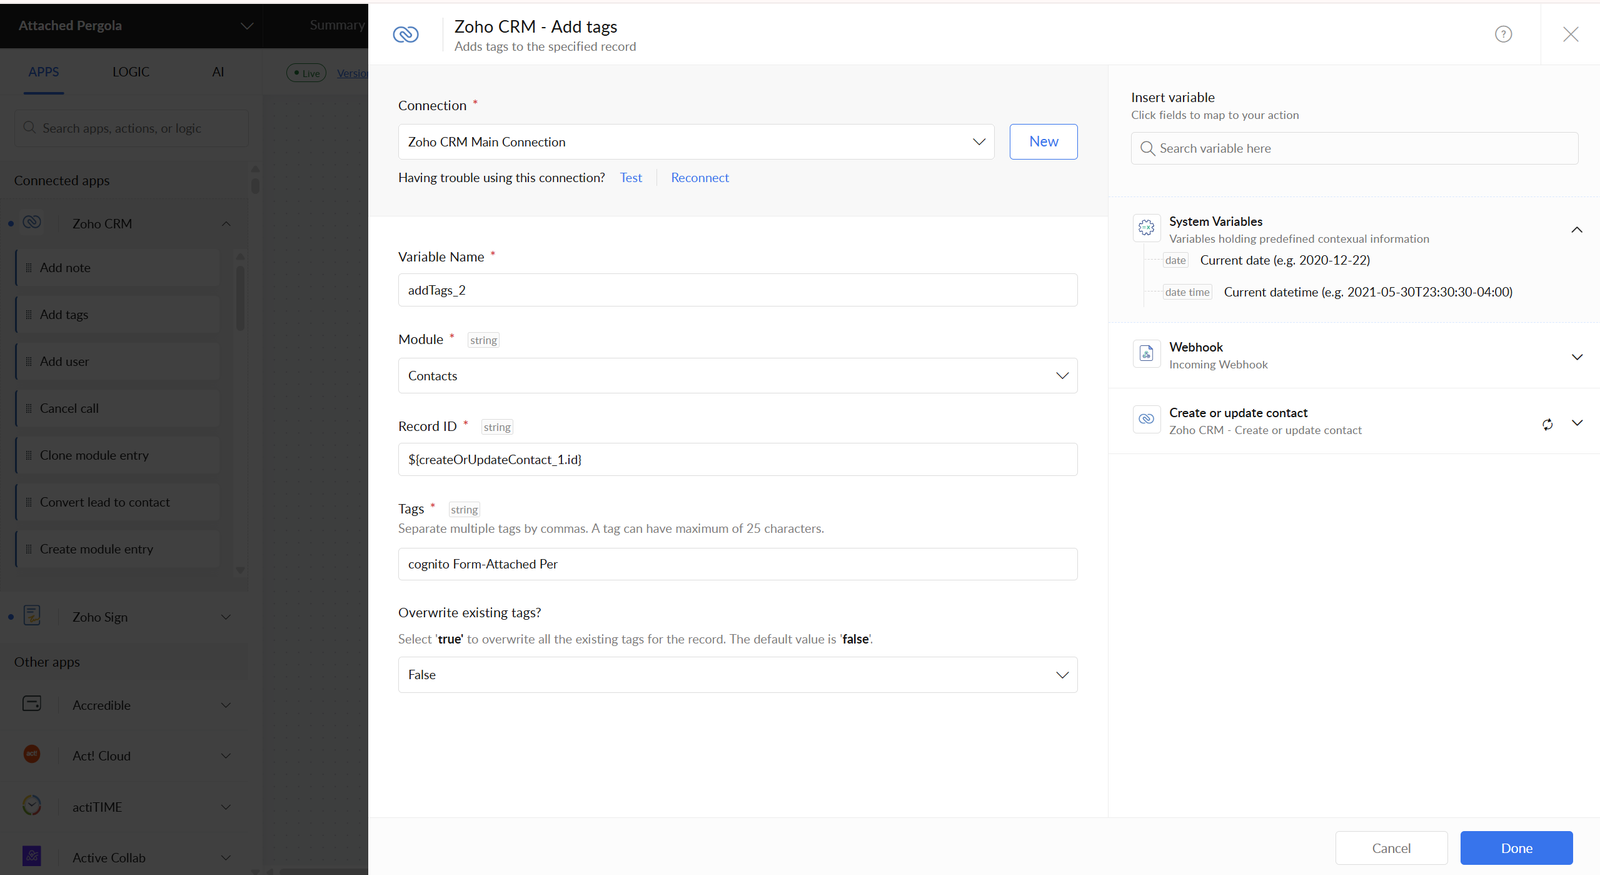Close the Add tags dialog
Image resolution: width=1600 pixels, height=875 pixels.
click(1571, 34)
